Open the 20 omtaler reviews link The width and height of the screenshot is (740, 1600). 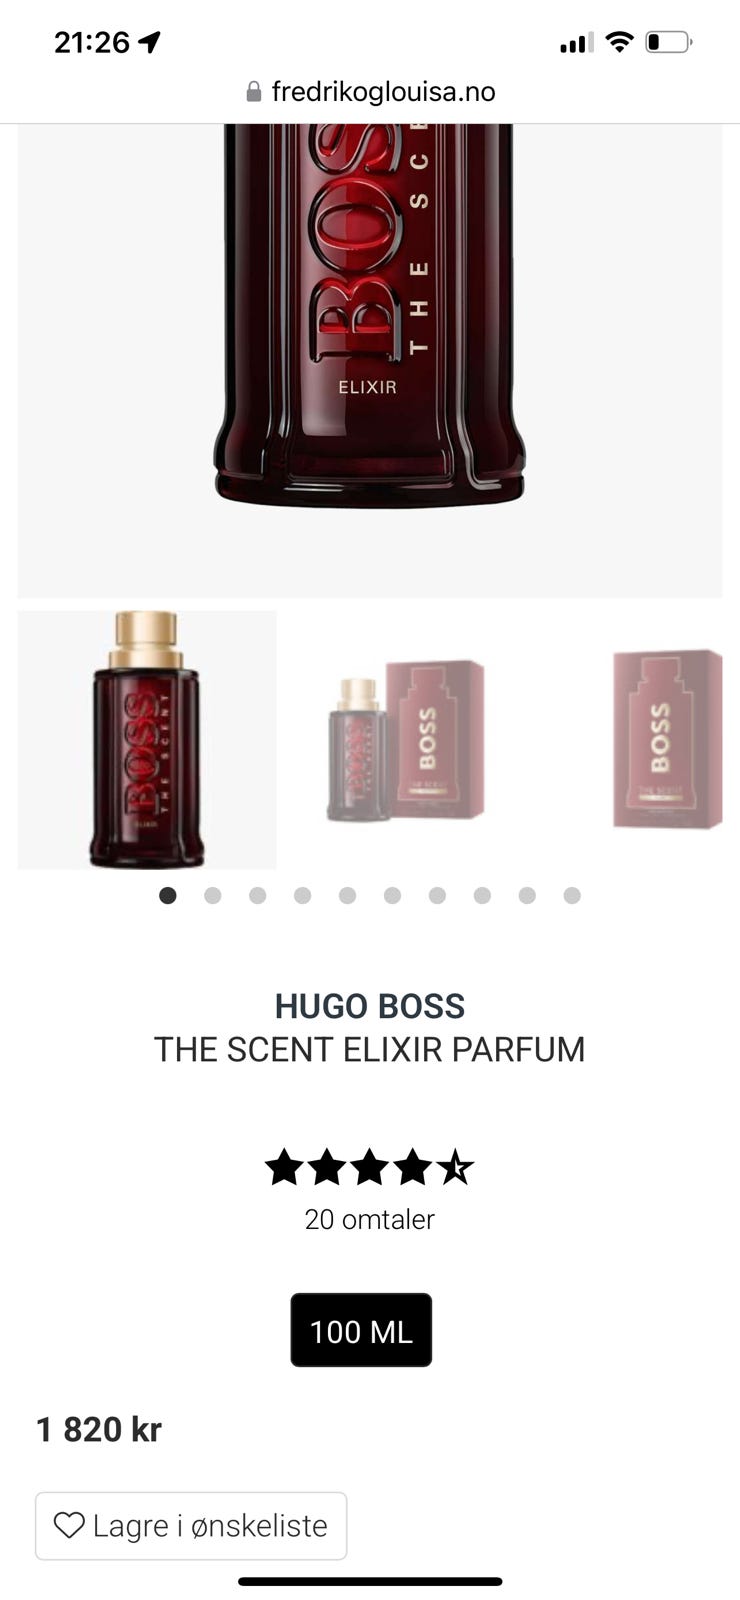[370, 1219]
